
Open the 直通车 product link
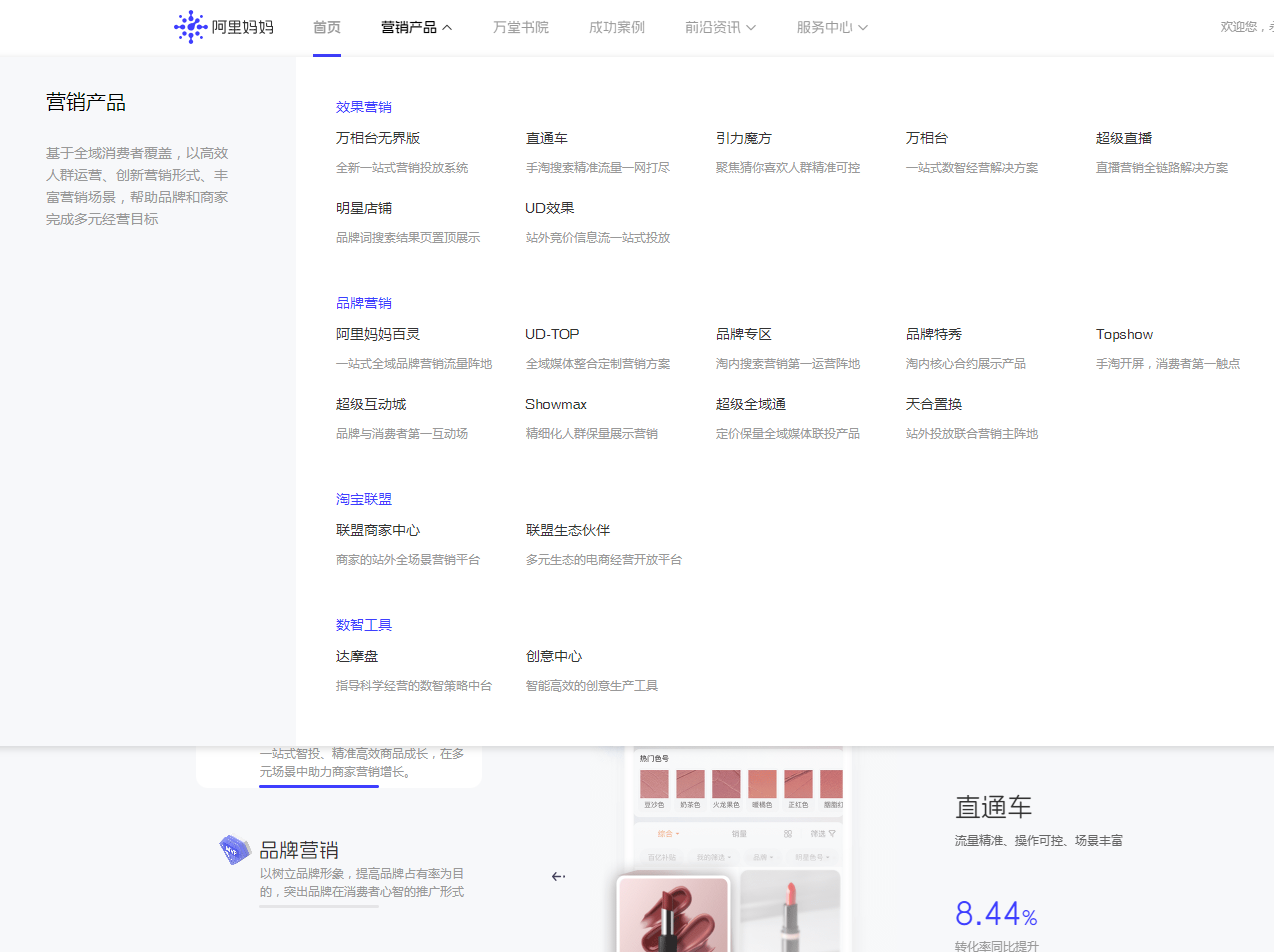point(547,138)
